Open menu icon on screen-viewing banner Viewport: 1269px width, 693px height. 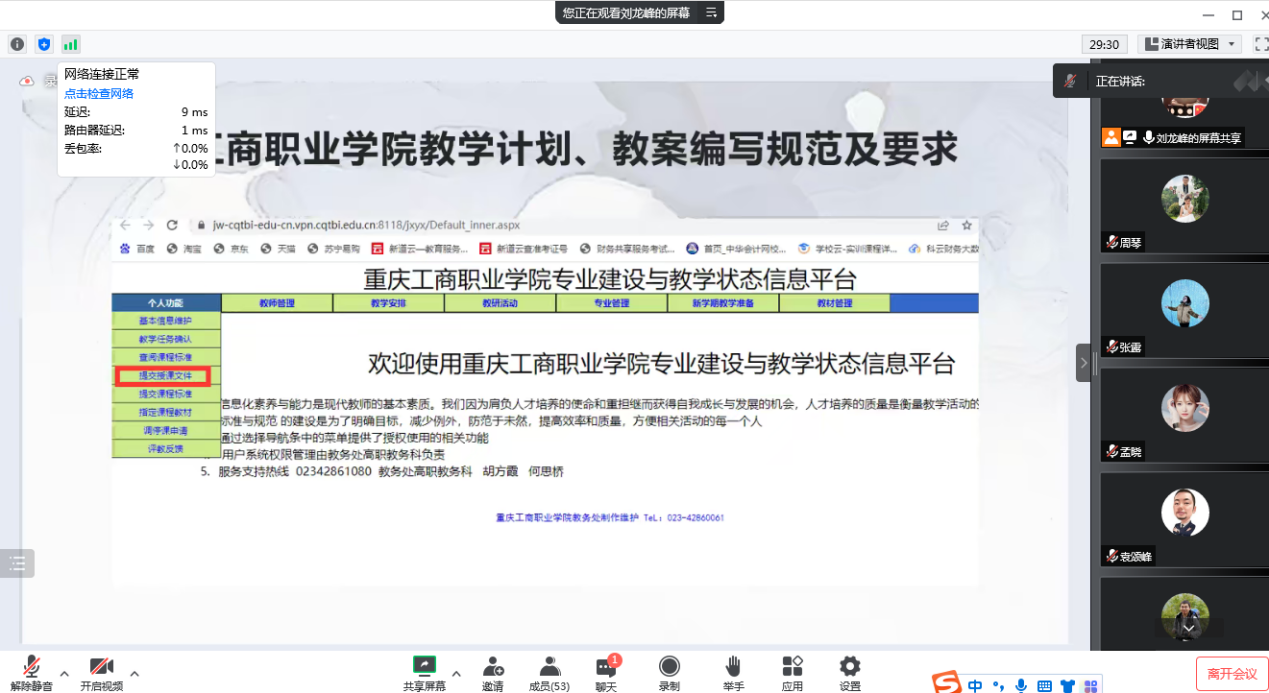(711, 12)
